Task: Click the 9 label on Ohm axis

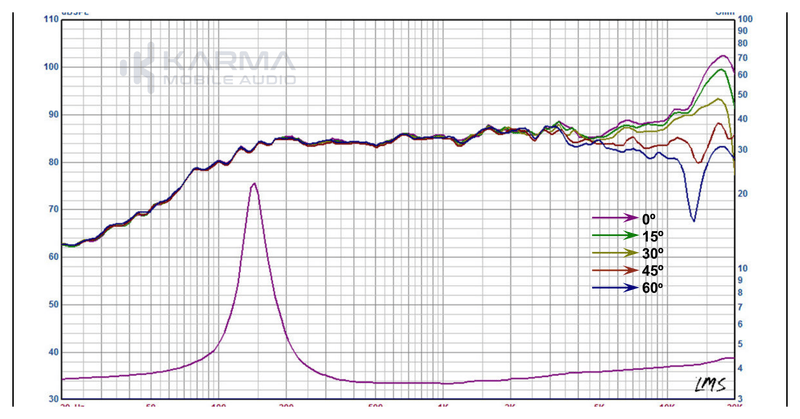Action: (x=740, y=280)
